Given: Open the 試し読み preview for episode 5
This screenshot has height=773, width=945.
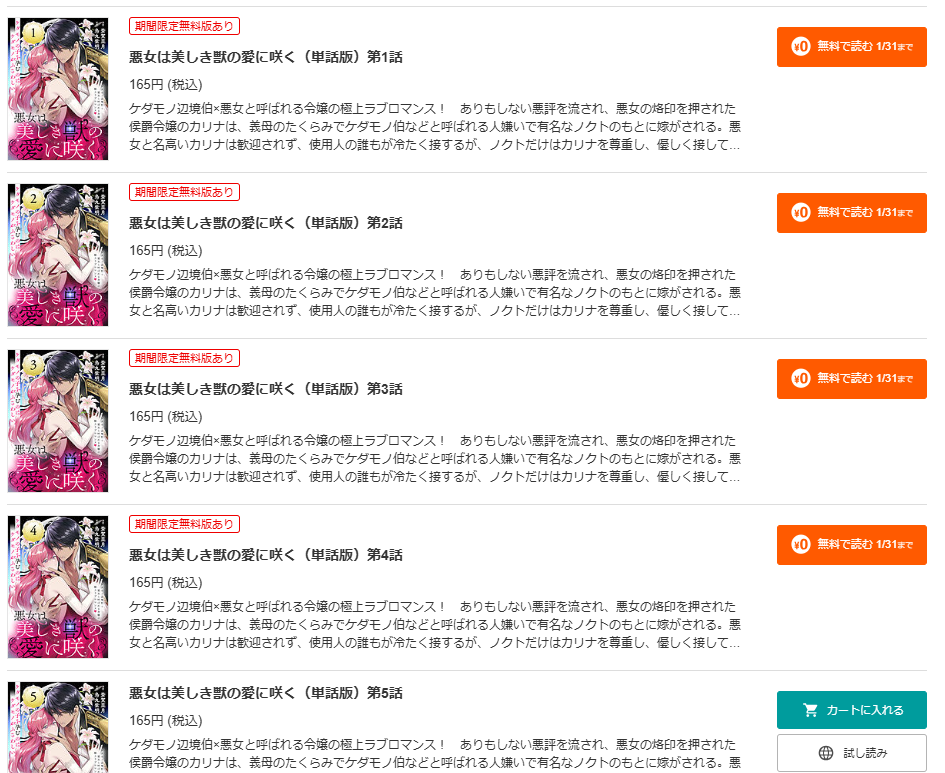Looking at the screenshot, I should [852, 753].
